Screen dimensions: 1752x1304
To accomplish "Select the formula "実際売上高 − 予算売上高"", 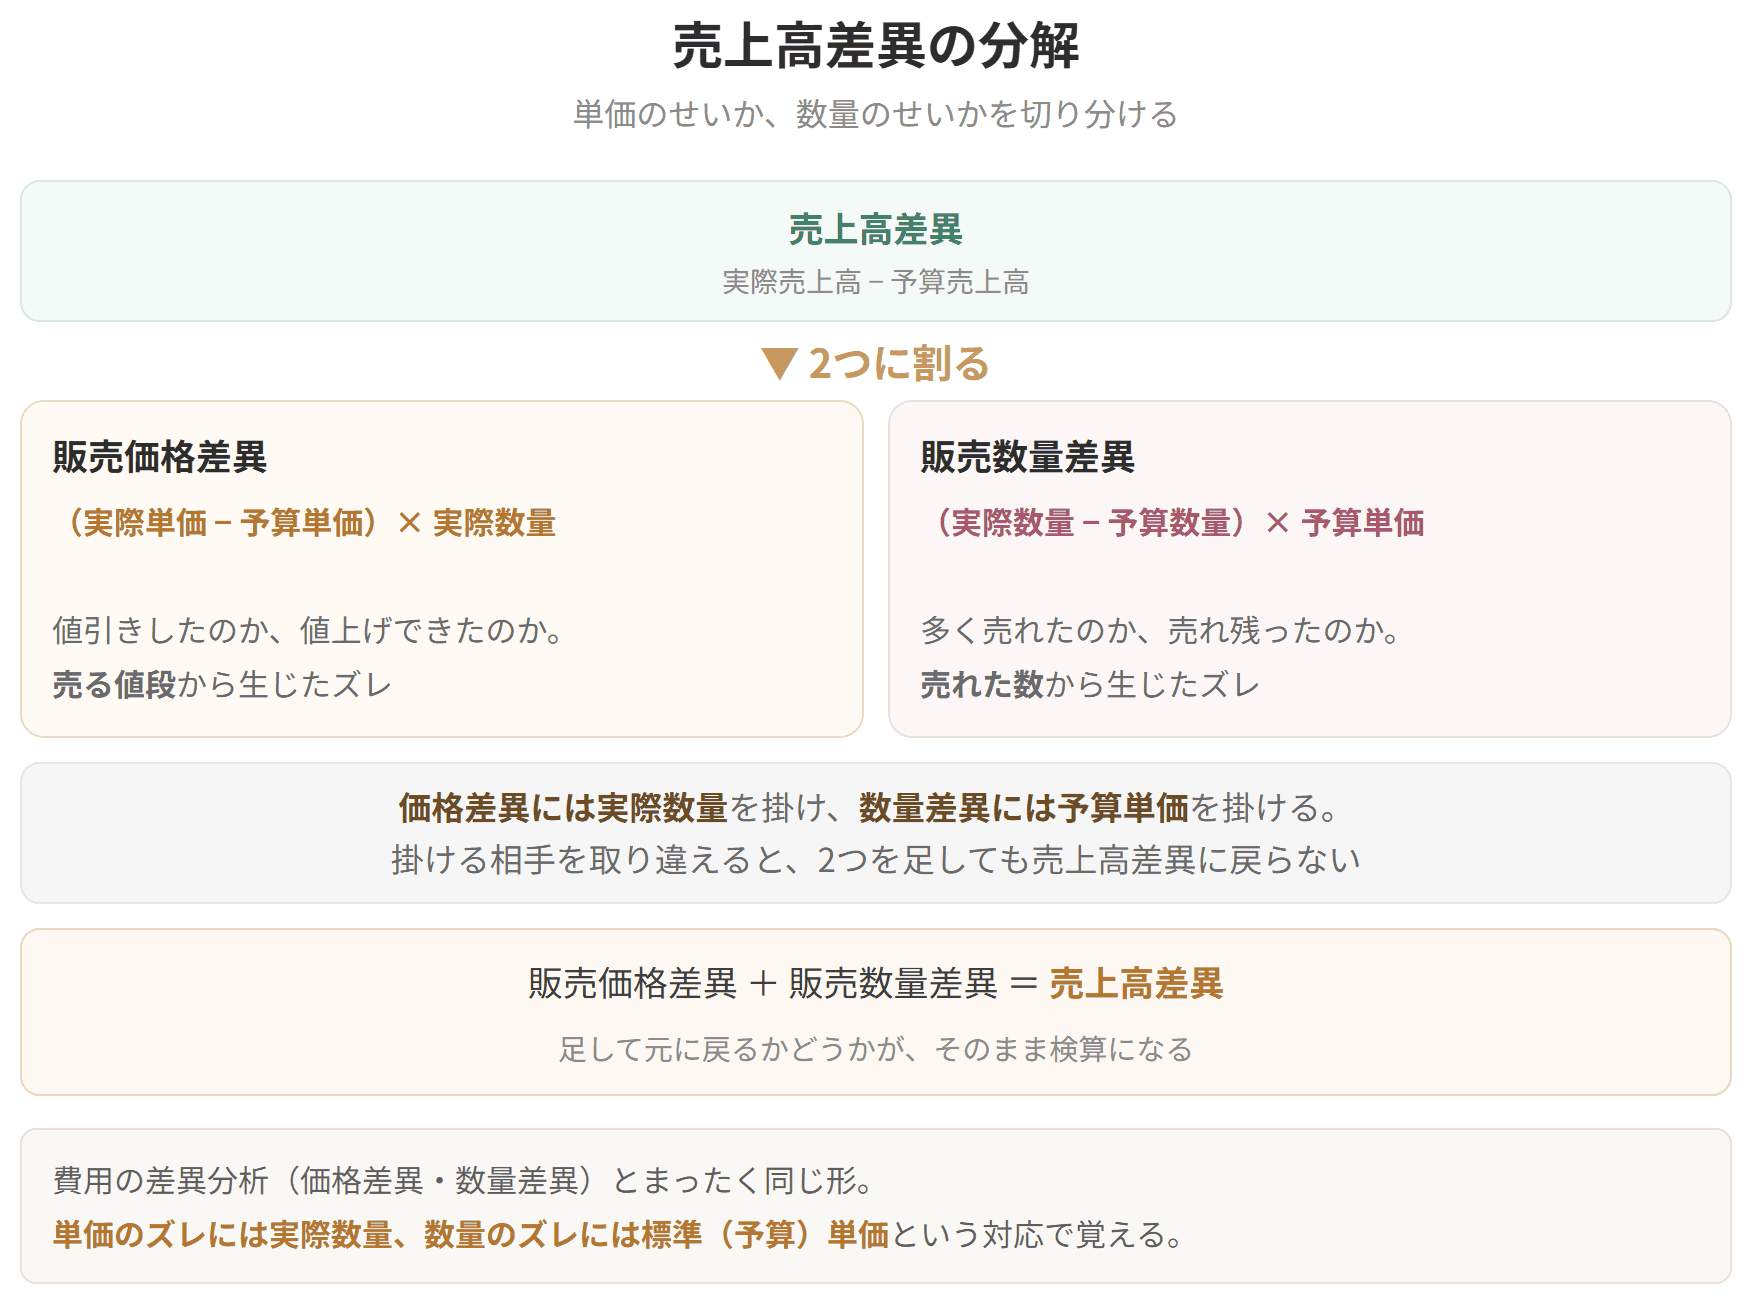I will click(x=876, y=282).
